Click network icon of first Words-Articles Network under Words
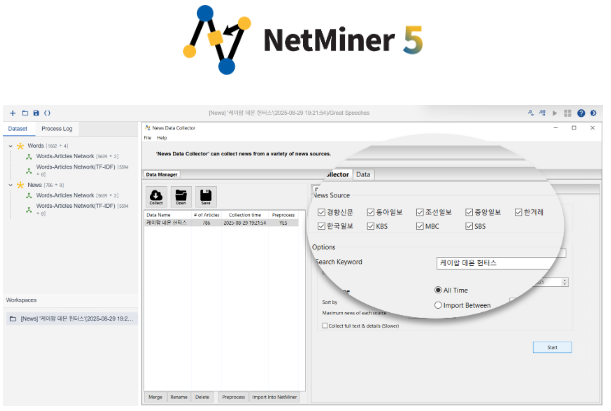Viewport: 611px width, 411px height. coord(29,157)
